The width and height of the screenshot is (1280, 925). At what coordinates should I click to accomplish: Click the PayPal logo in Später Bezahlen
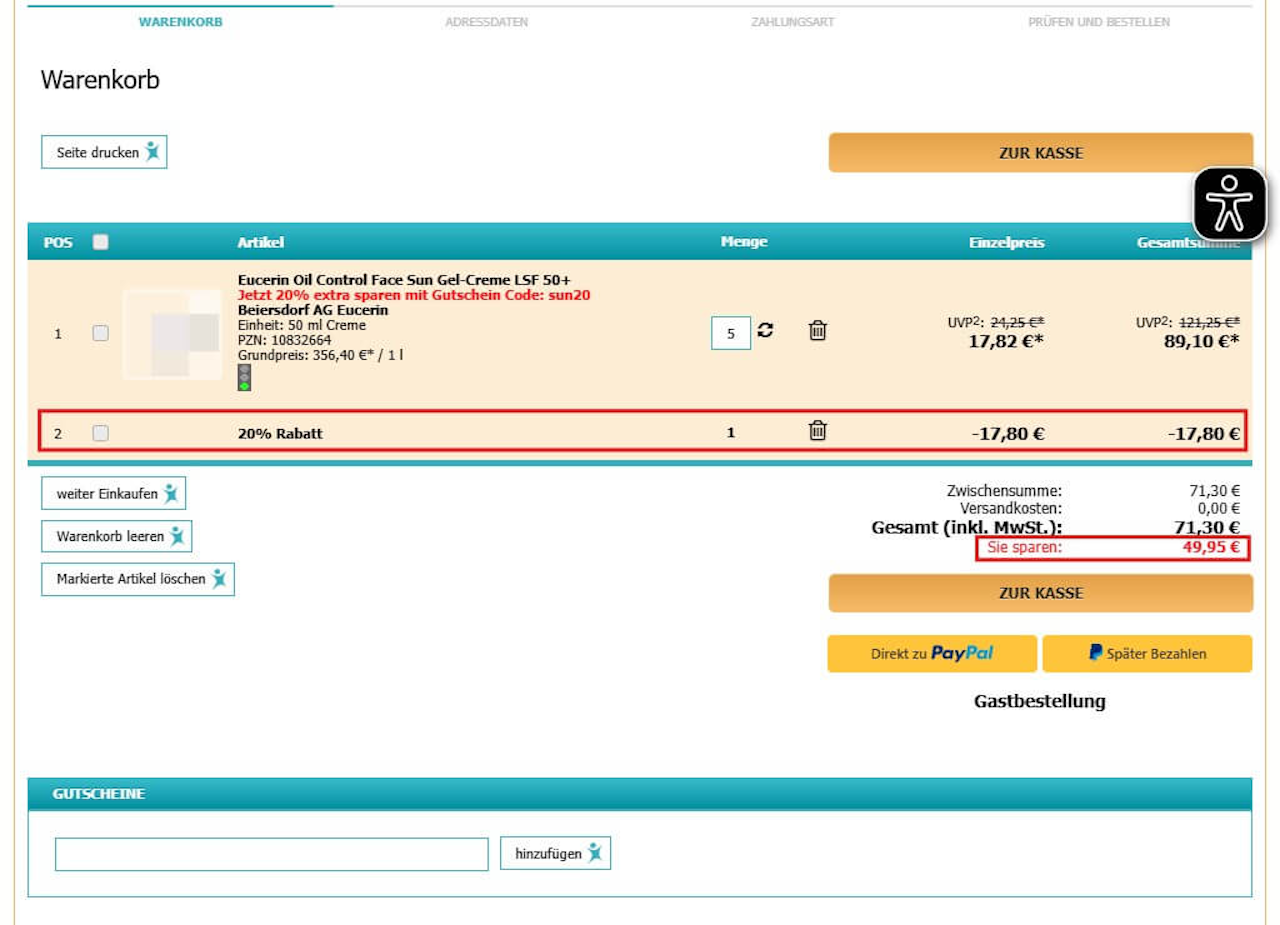point(1096,653)
